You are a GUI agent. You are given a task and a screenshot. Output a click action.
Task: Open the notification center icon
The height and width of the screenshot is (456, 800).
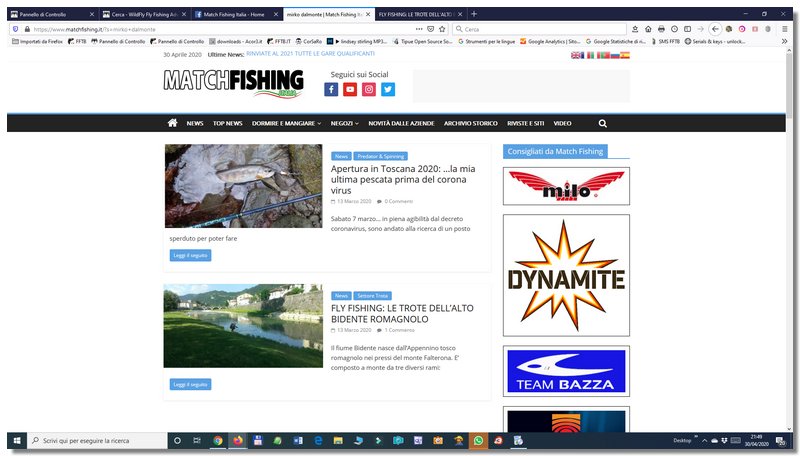(x=780, y=441)
